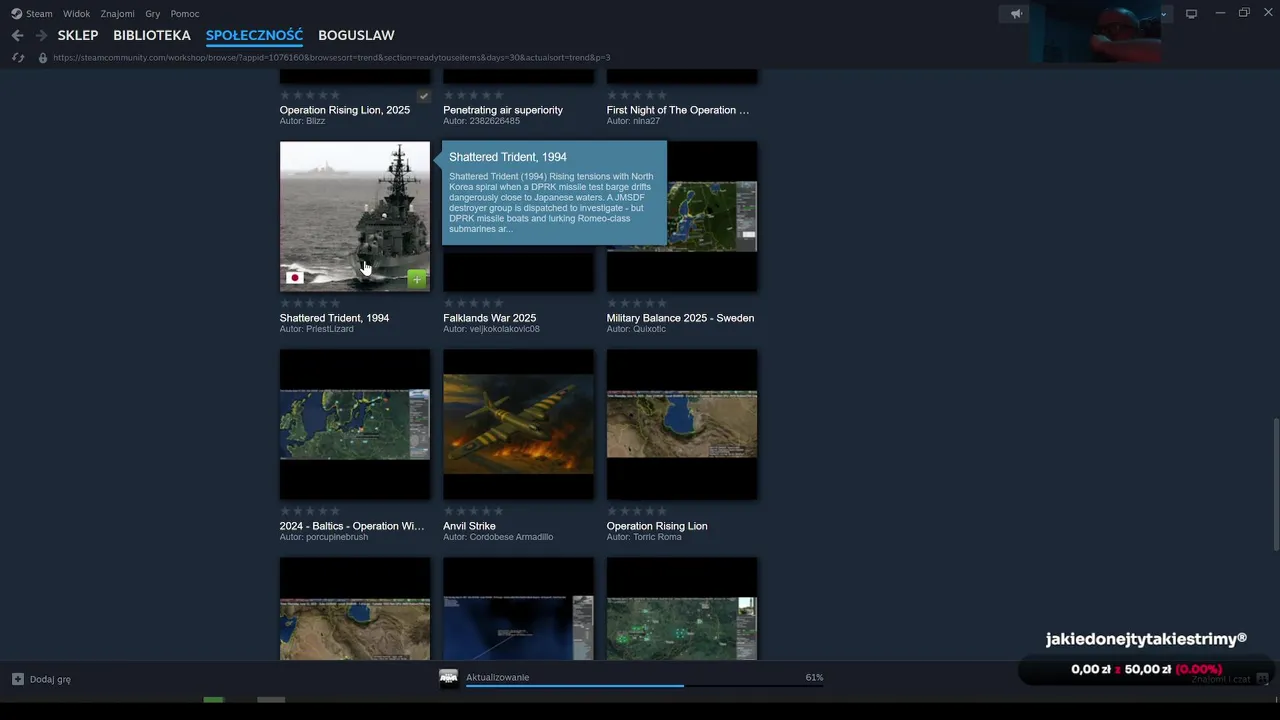Click the page vertical scrollbar thumb

1275,483
